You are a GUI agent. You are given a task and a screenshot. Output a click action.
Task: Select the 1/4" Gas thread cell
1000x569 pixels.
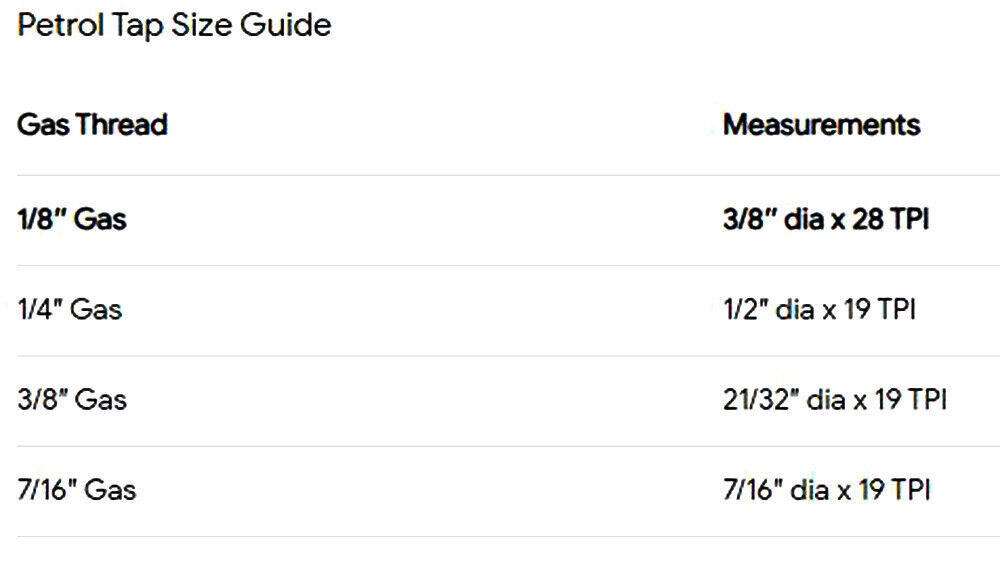coord(70,309)
